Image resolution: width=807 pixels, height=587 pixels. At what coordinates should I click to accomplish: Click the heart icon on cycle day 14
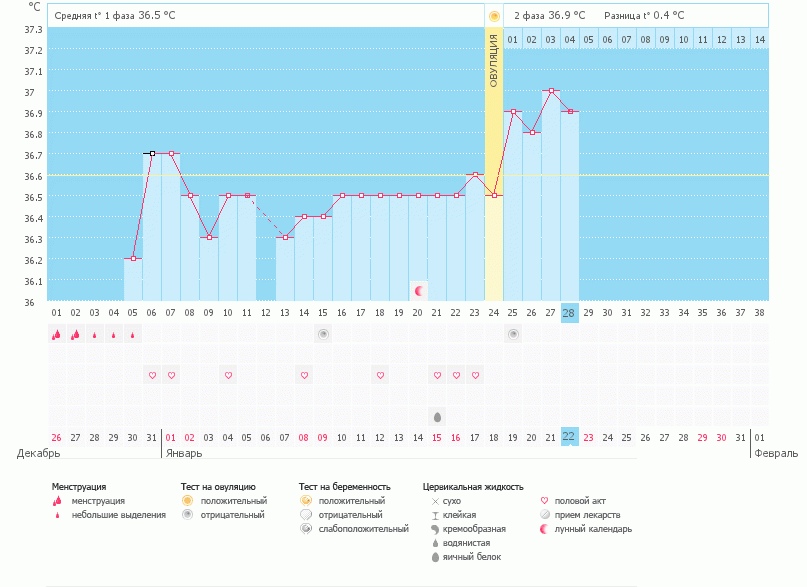pyautogui.click(x=304, y=375)
